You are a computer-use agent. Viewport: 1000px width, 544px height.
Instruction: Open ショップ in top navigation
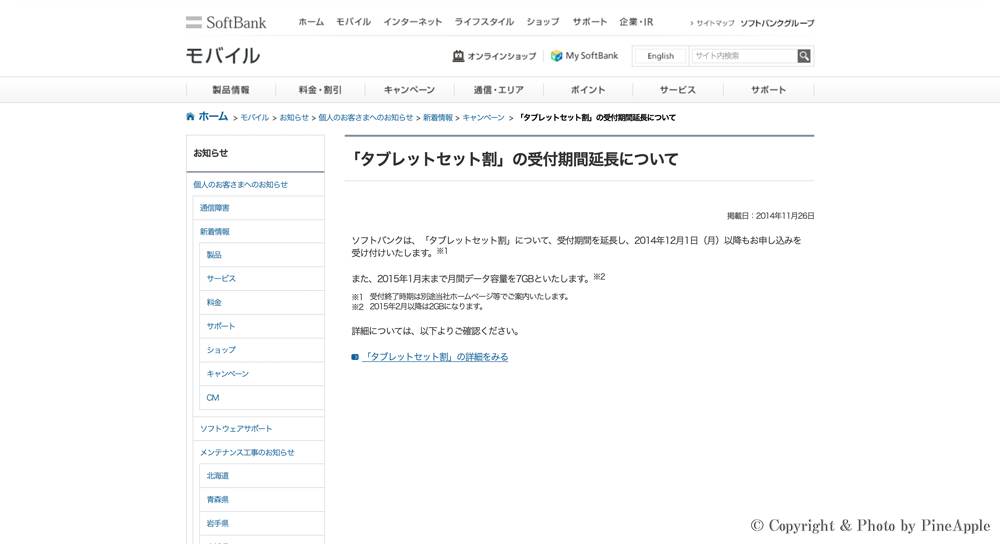pos(543,22)
